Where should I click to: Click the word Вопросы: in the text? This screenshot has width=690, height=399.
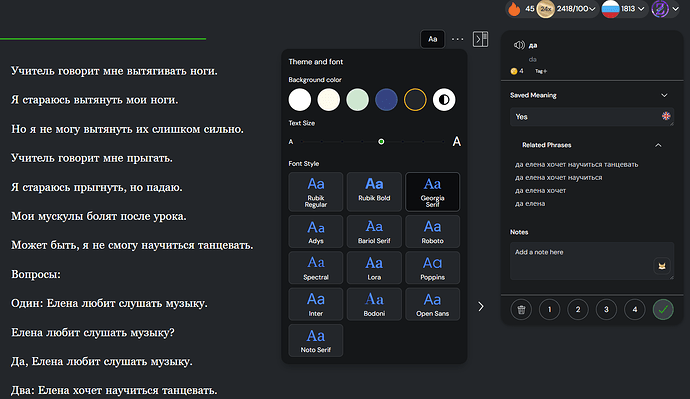pos(36,274)
